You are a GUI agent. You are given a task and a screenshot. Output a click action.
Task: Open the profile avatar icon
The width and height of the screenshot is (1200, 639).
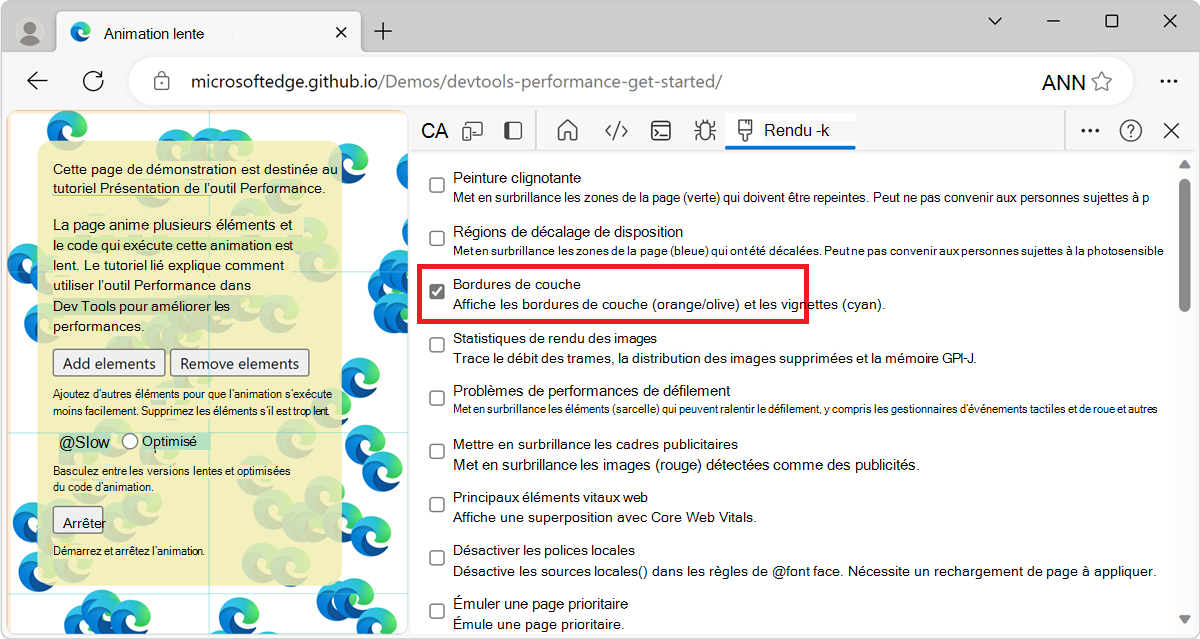click(x=31, y=32)
